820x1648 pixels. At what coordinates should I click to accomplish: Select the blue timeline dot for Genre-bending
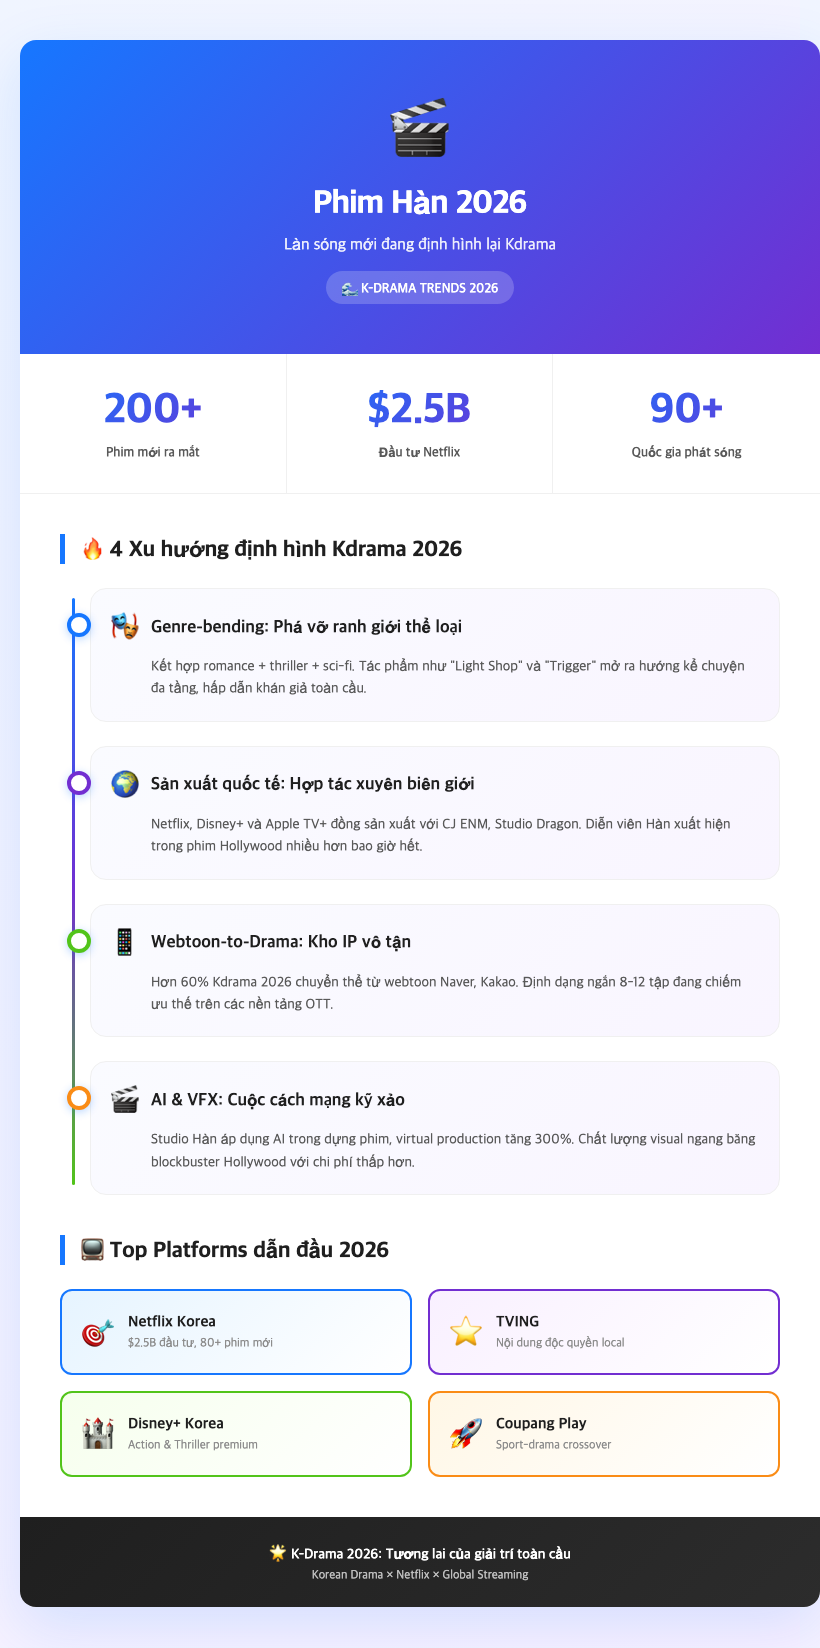click(x=79, y=625)
